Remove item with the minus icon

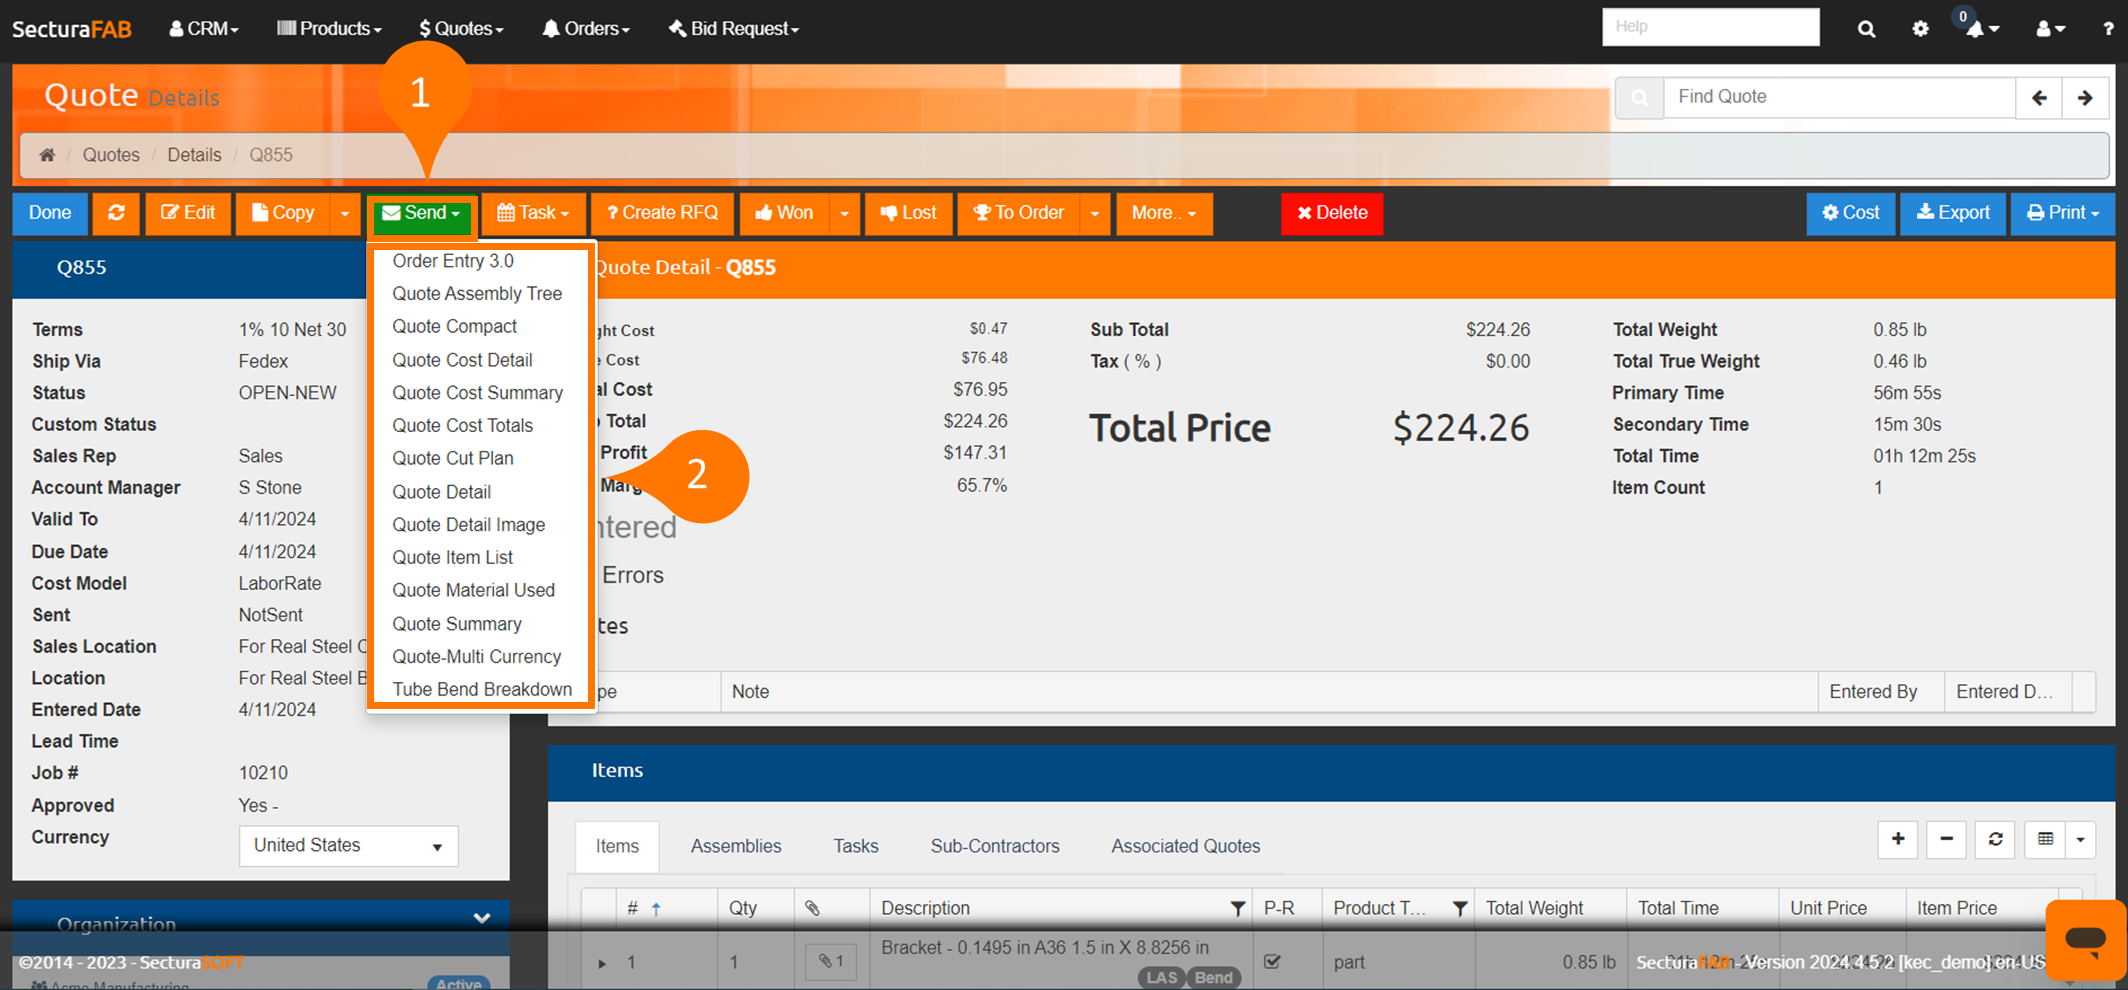coord(1946,840)
